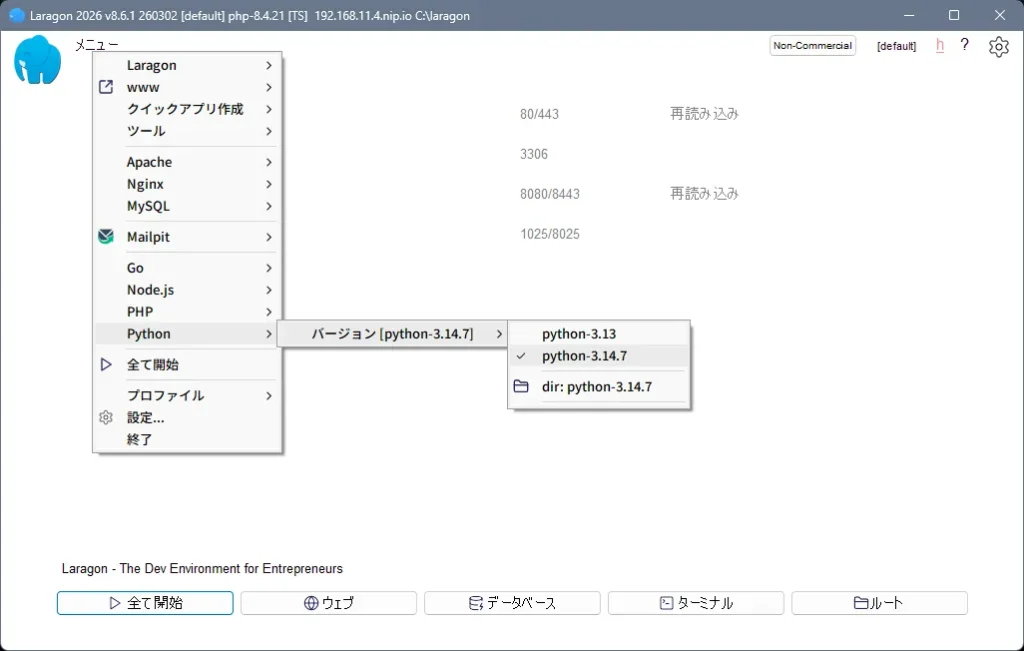Click 再読み込み next to port 80/443
This screenshot has width=1024, height=651.
[x=704, y=114]
